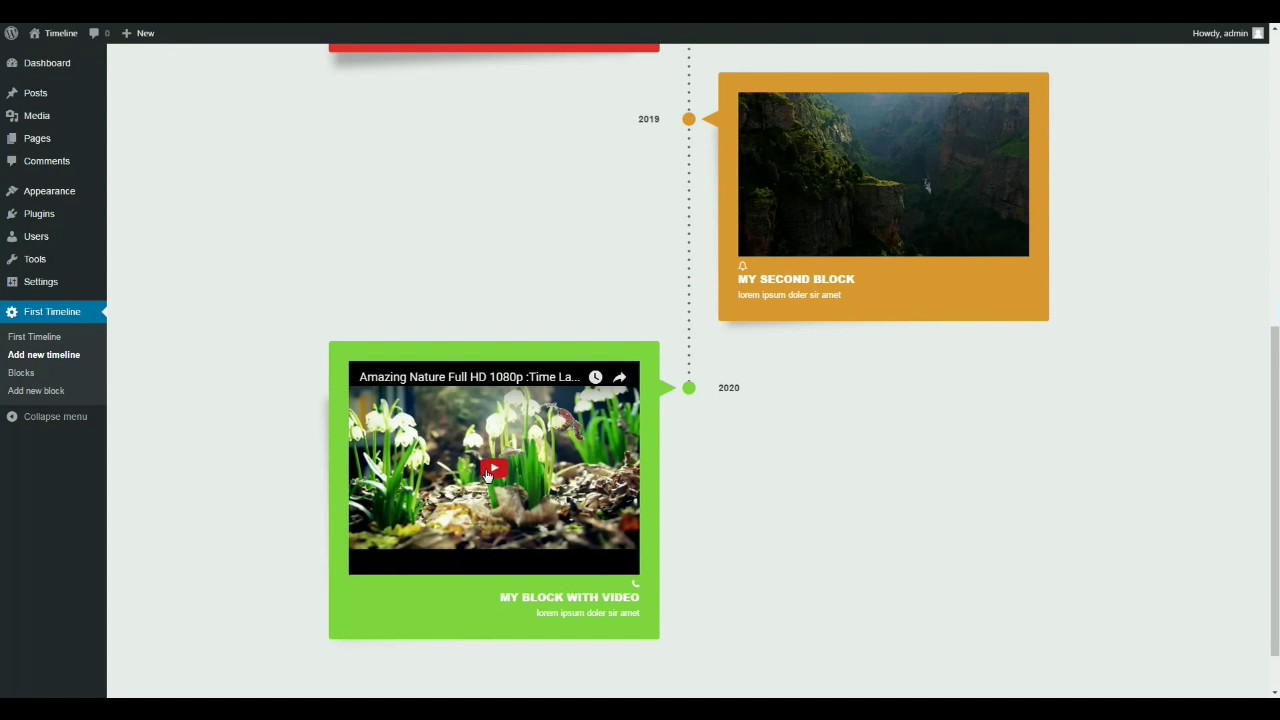
Task: Open the Comments sidebar menu
Action: pos(46,161)
